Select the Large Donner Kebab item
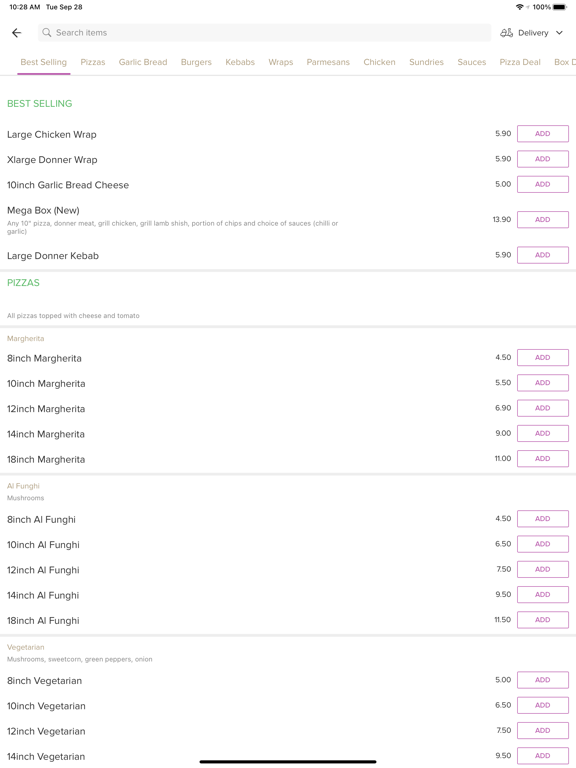Screen dimensions: 576x768 (53, 256)
